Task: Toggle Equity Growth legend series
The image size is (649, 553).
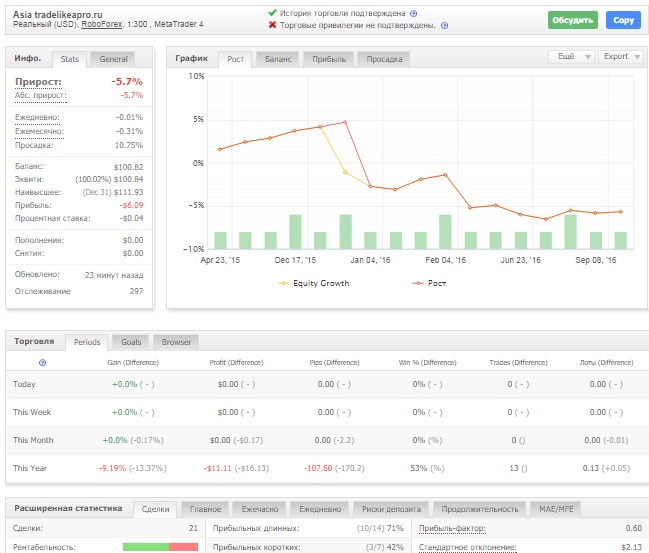Action: (313, 283)
